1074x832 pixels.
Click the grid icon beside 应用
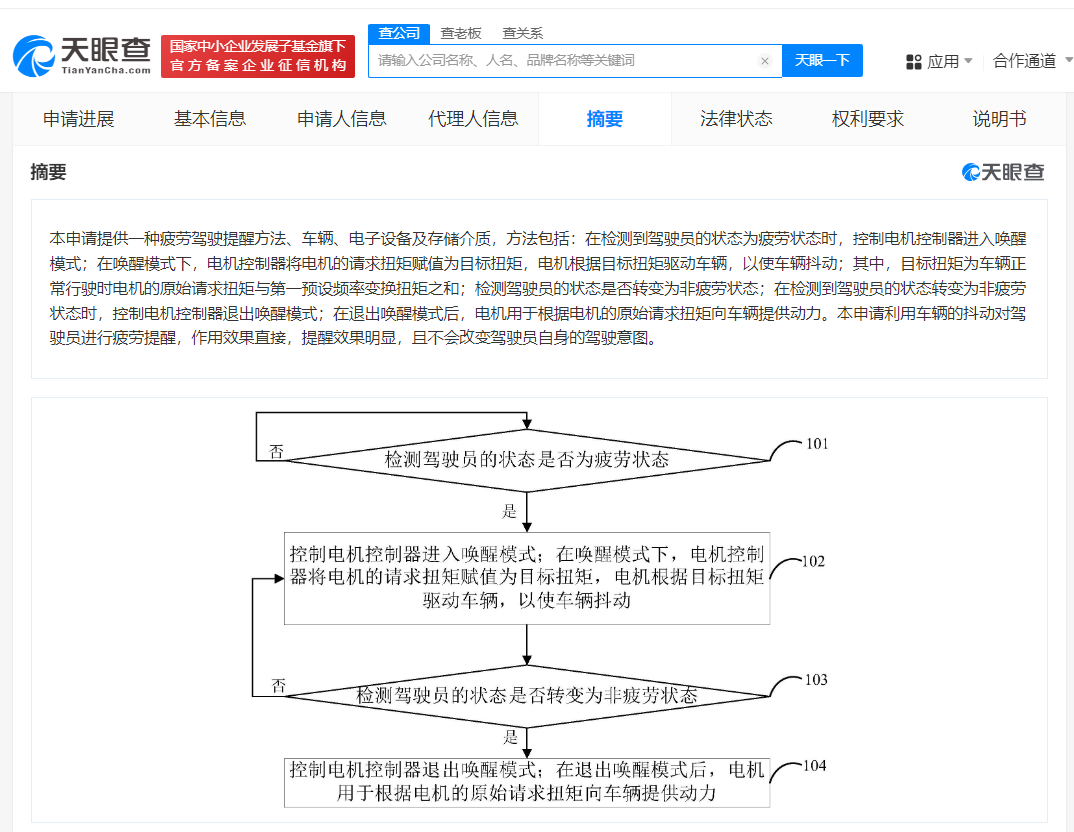coord(914,61)
